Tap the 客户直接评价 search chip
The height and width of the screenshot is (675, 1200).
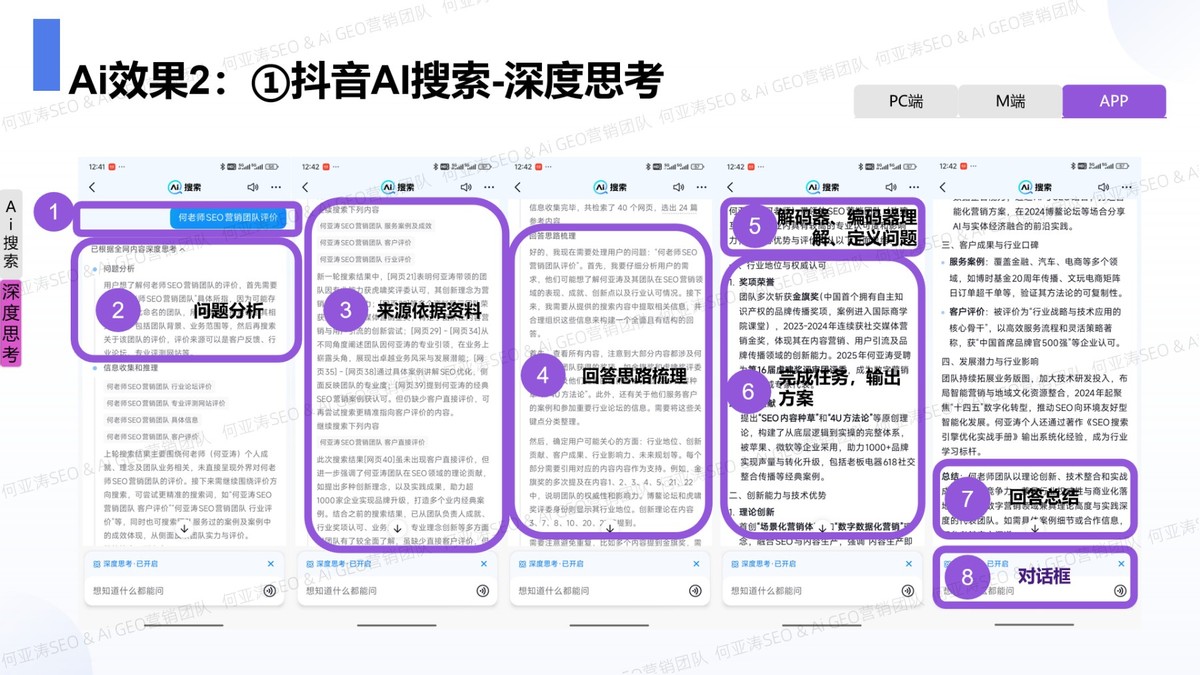point(371,441)
